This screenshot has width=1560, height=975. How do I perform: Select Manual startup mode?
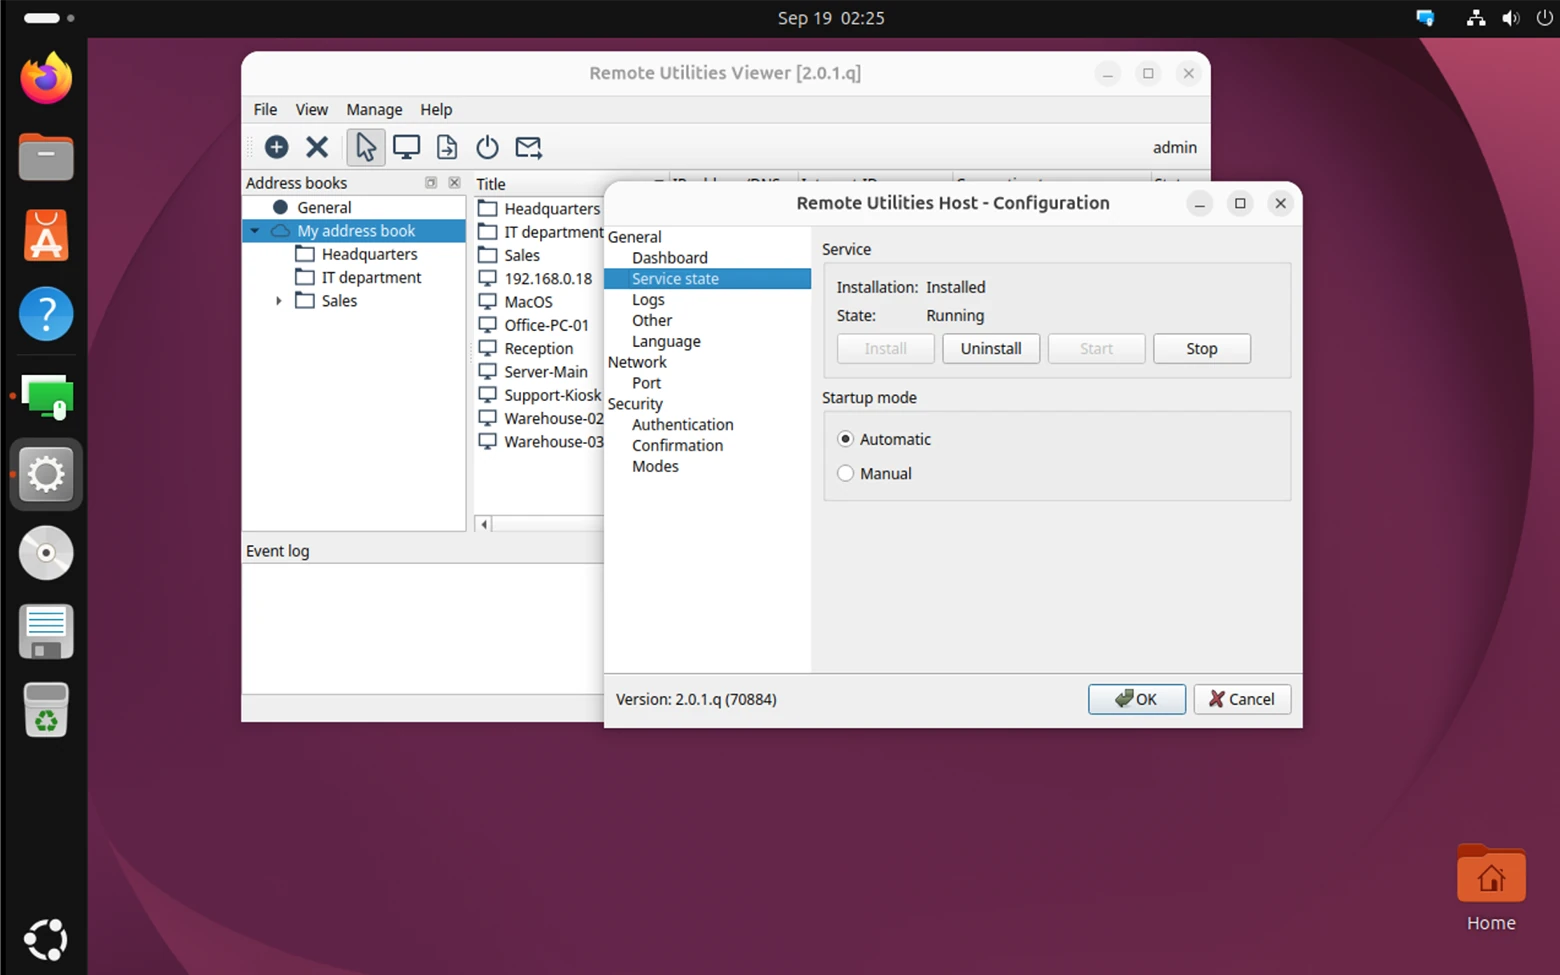click(846, 473)
